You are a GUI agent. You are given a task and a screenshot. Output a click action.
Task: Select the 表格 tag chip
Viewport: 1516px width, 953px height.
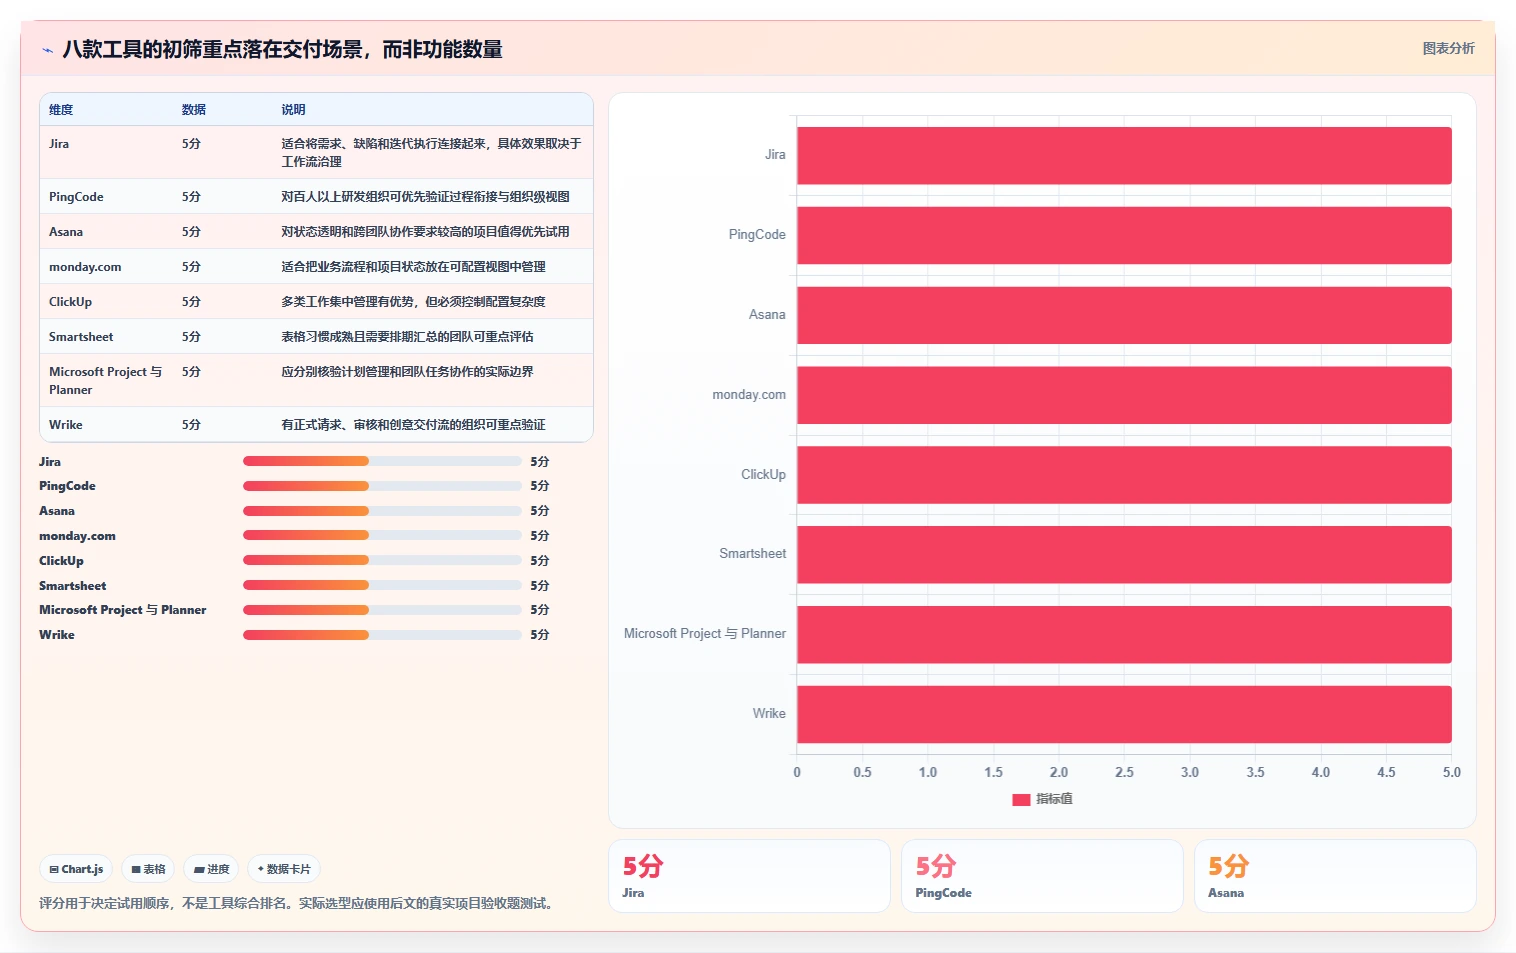pos(148,869)
